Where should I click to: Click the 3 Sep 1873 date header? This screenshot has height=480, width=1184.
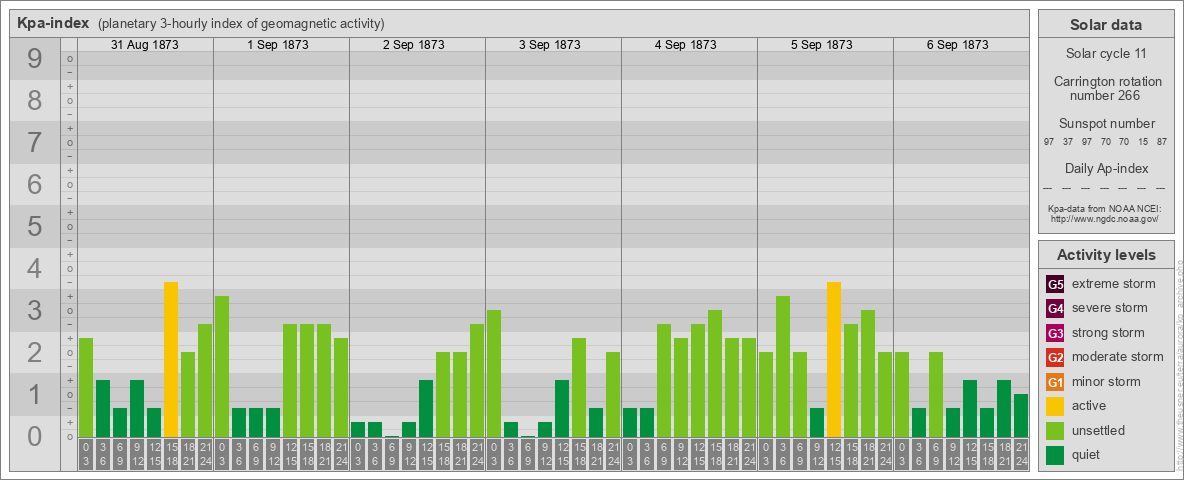pos(550,45)
